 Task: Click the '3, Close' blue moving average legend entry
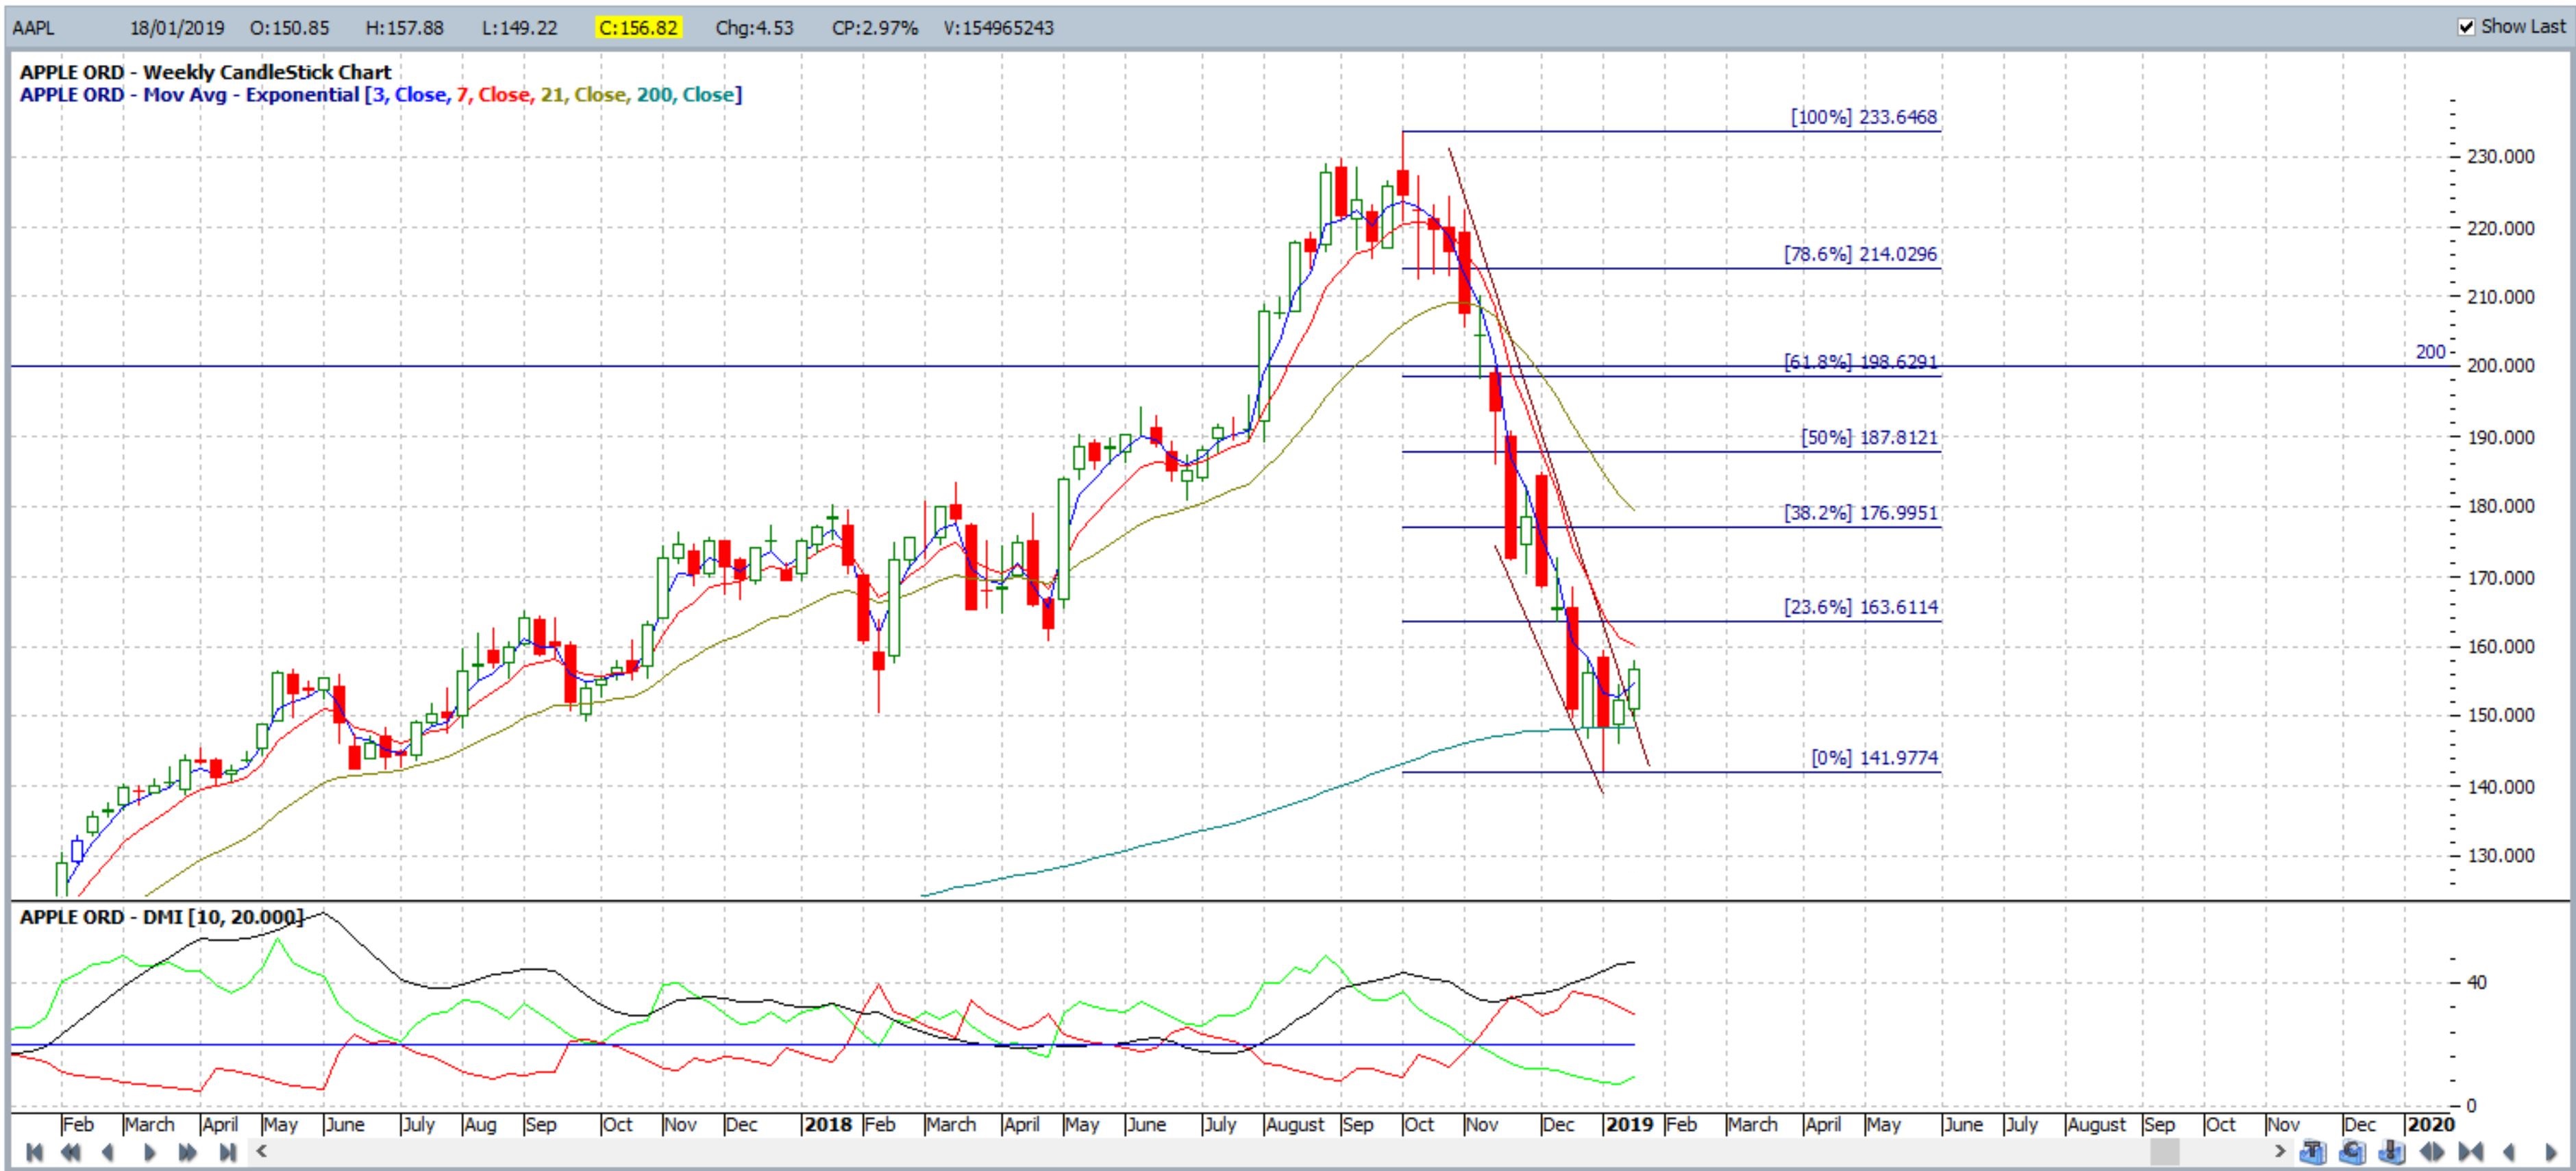410,95
